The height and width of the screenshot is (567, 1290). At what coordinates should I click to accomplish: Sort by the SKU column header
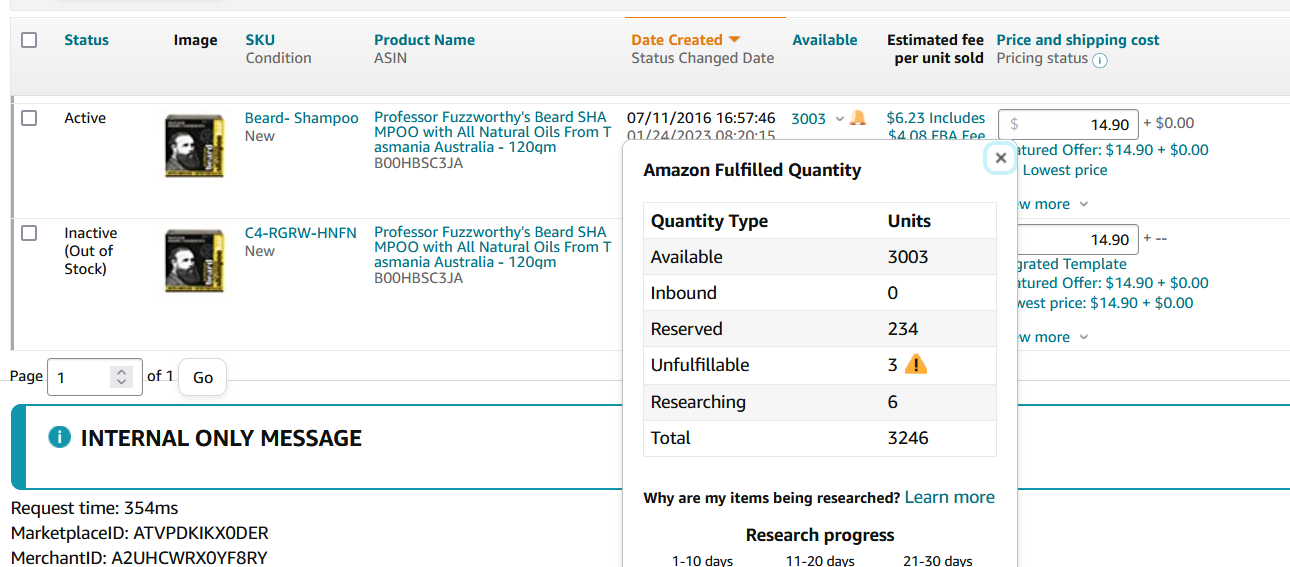[x=260, y=40]
